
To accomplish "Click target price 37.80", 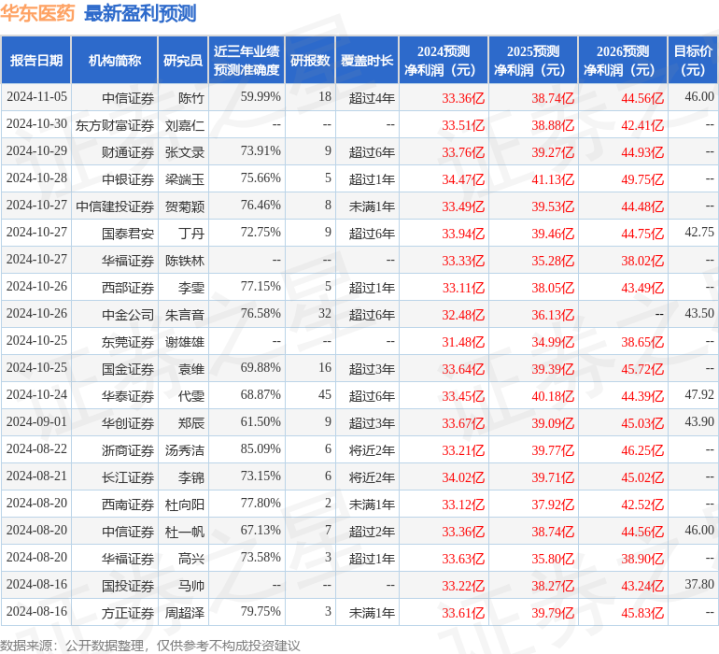I will point(699,584).
